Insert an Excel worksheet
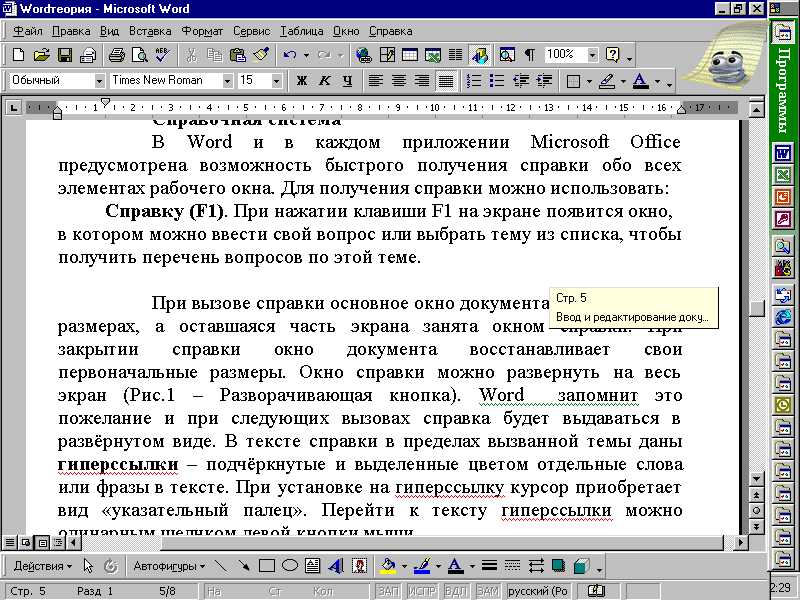Viewport: 800px width, 600px height. 433,55
